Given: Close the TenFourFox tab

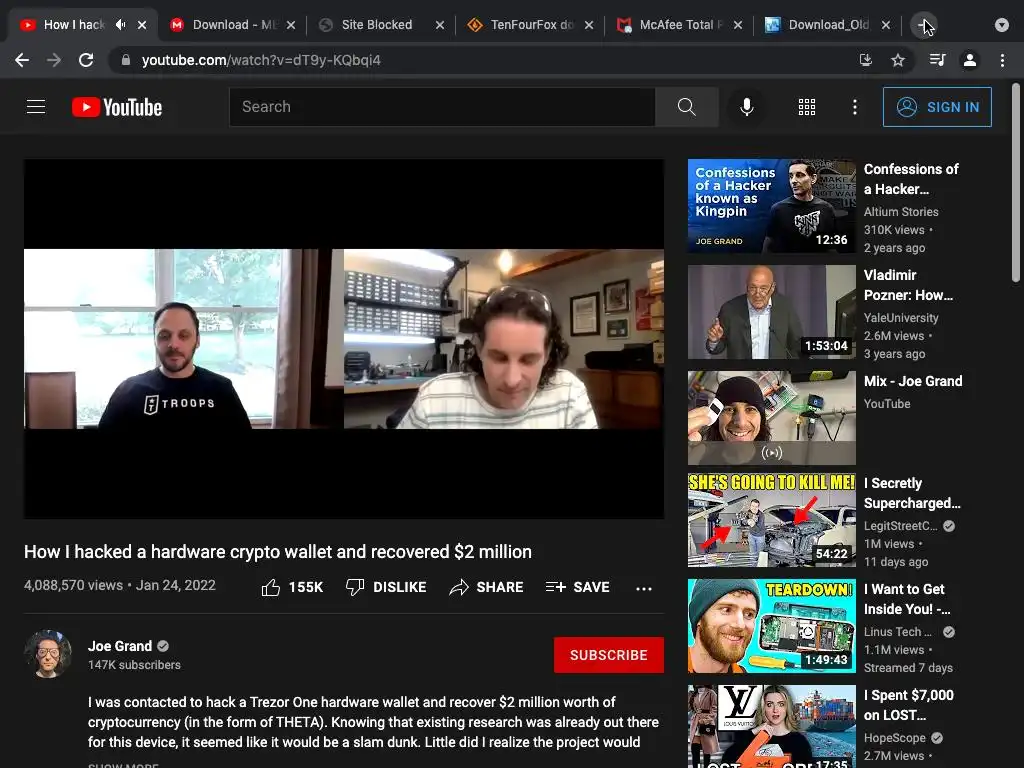Looking at the screenshot, I should point(589,25).
